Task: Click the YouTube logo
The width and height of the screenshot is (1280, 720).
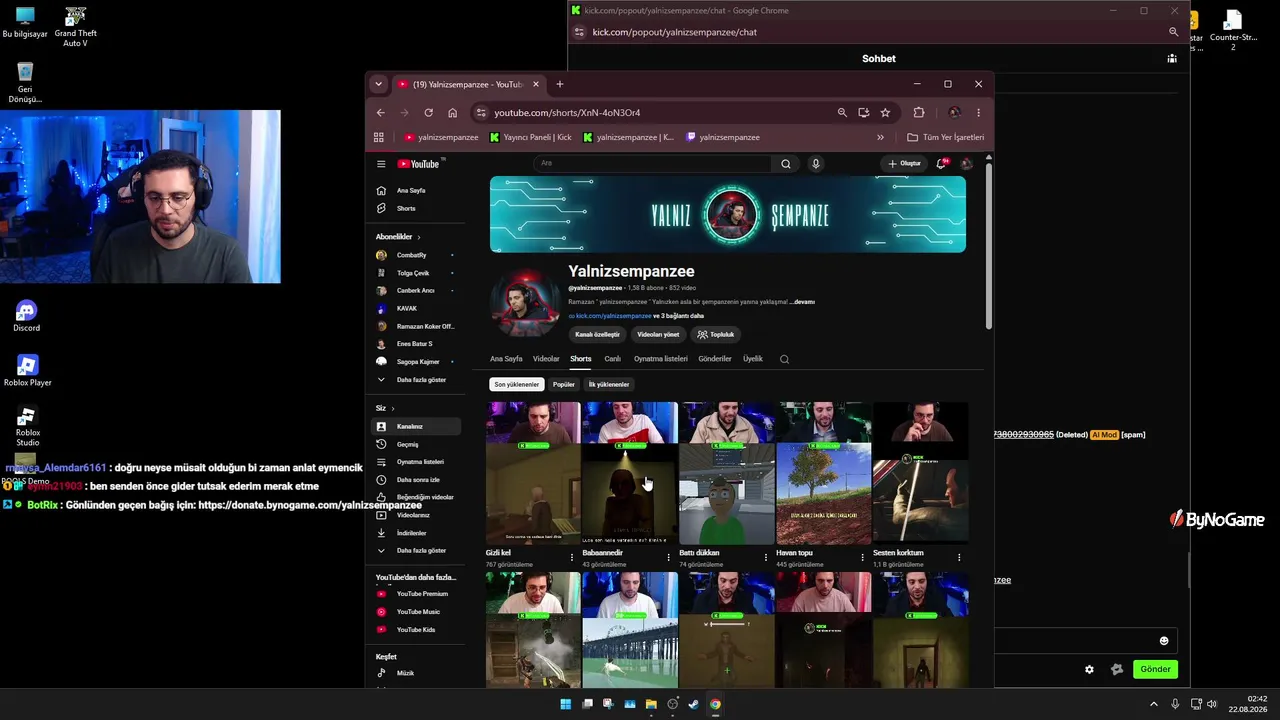Action: click(419, 164)
